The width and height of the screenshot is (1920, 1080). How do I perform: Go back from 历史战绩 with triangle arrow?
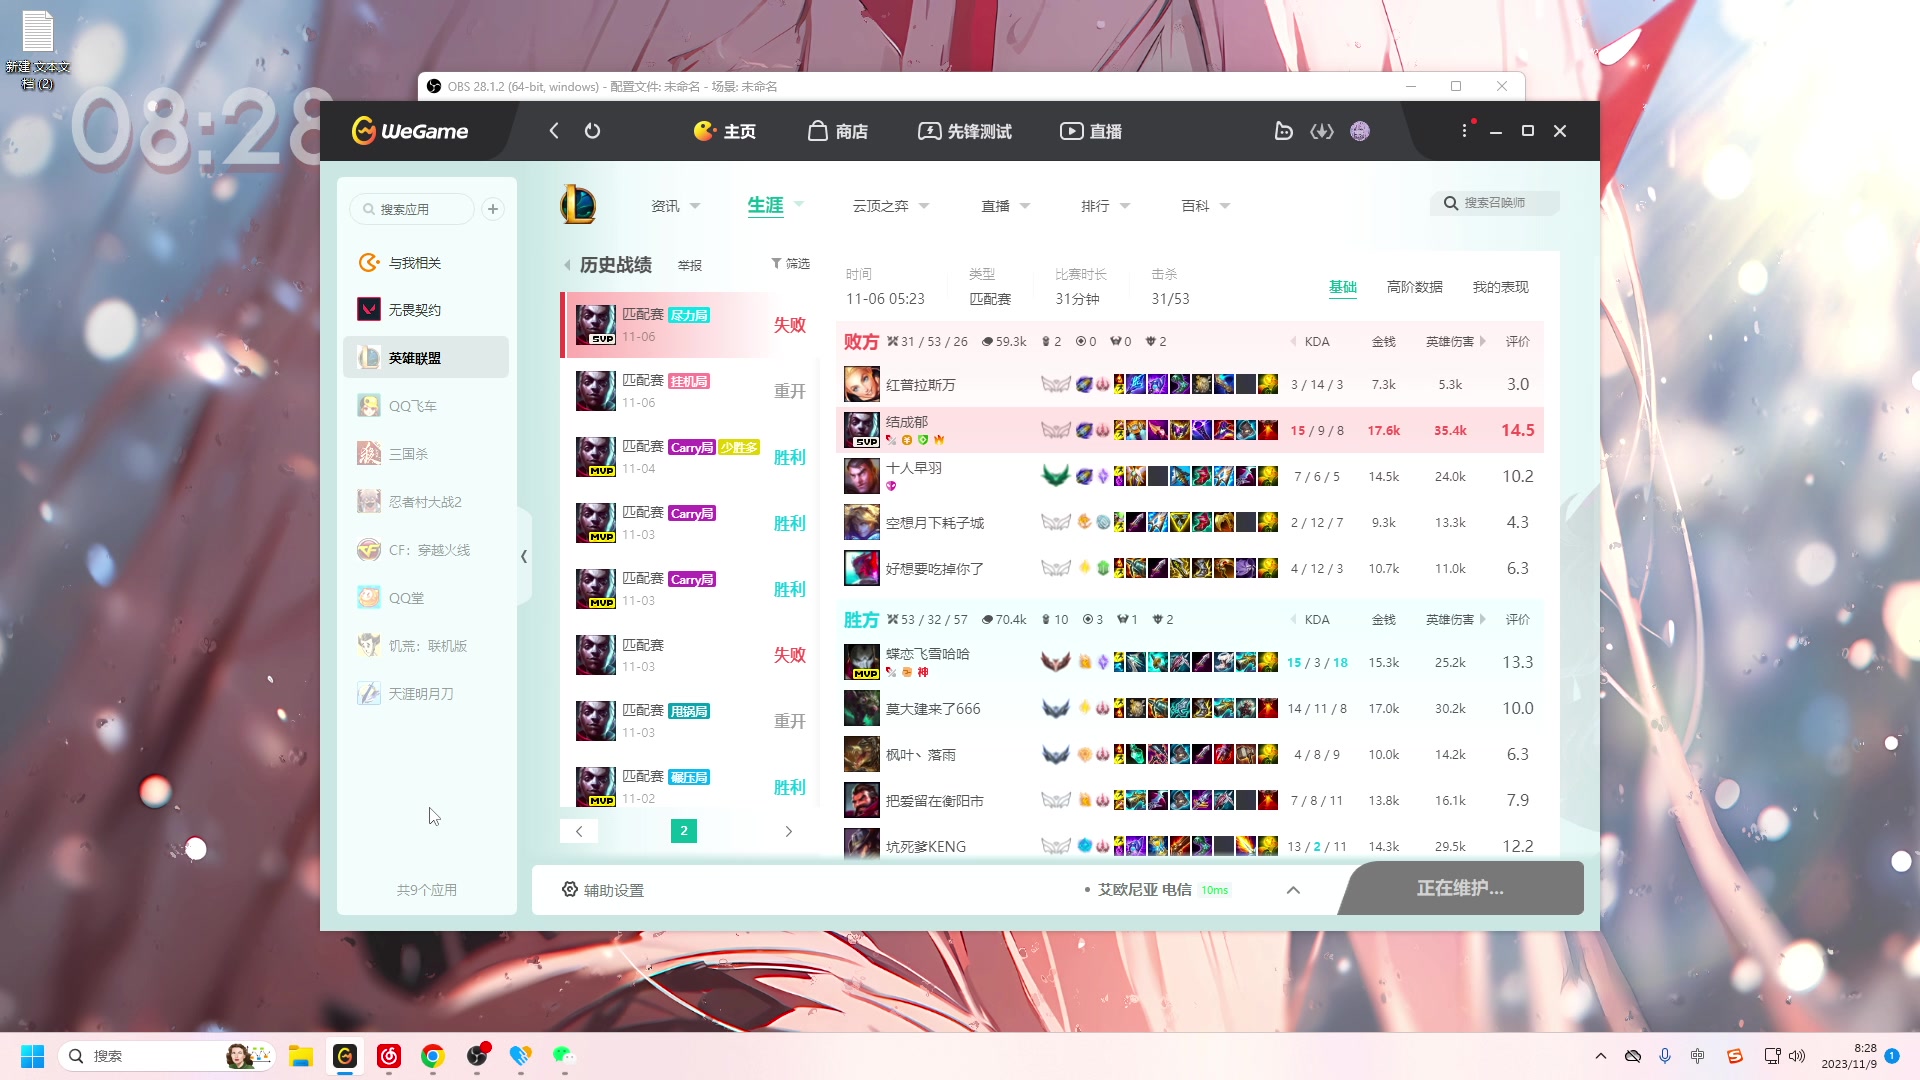tap(567, 265)
